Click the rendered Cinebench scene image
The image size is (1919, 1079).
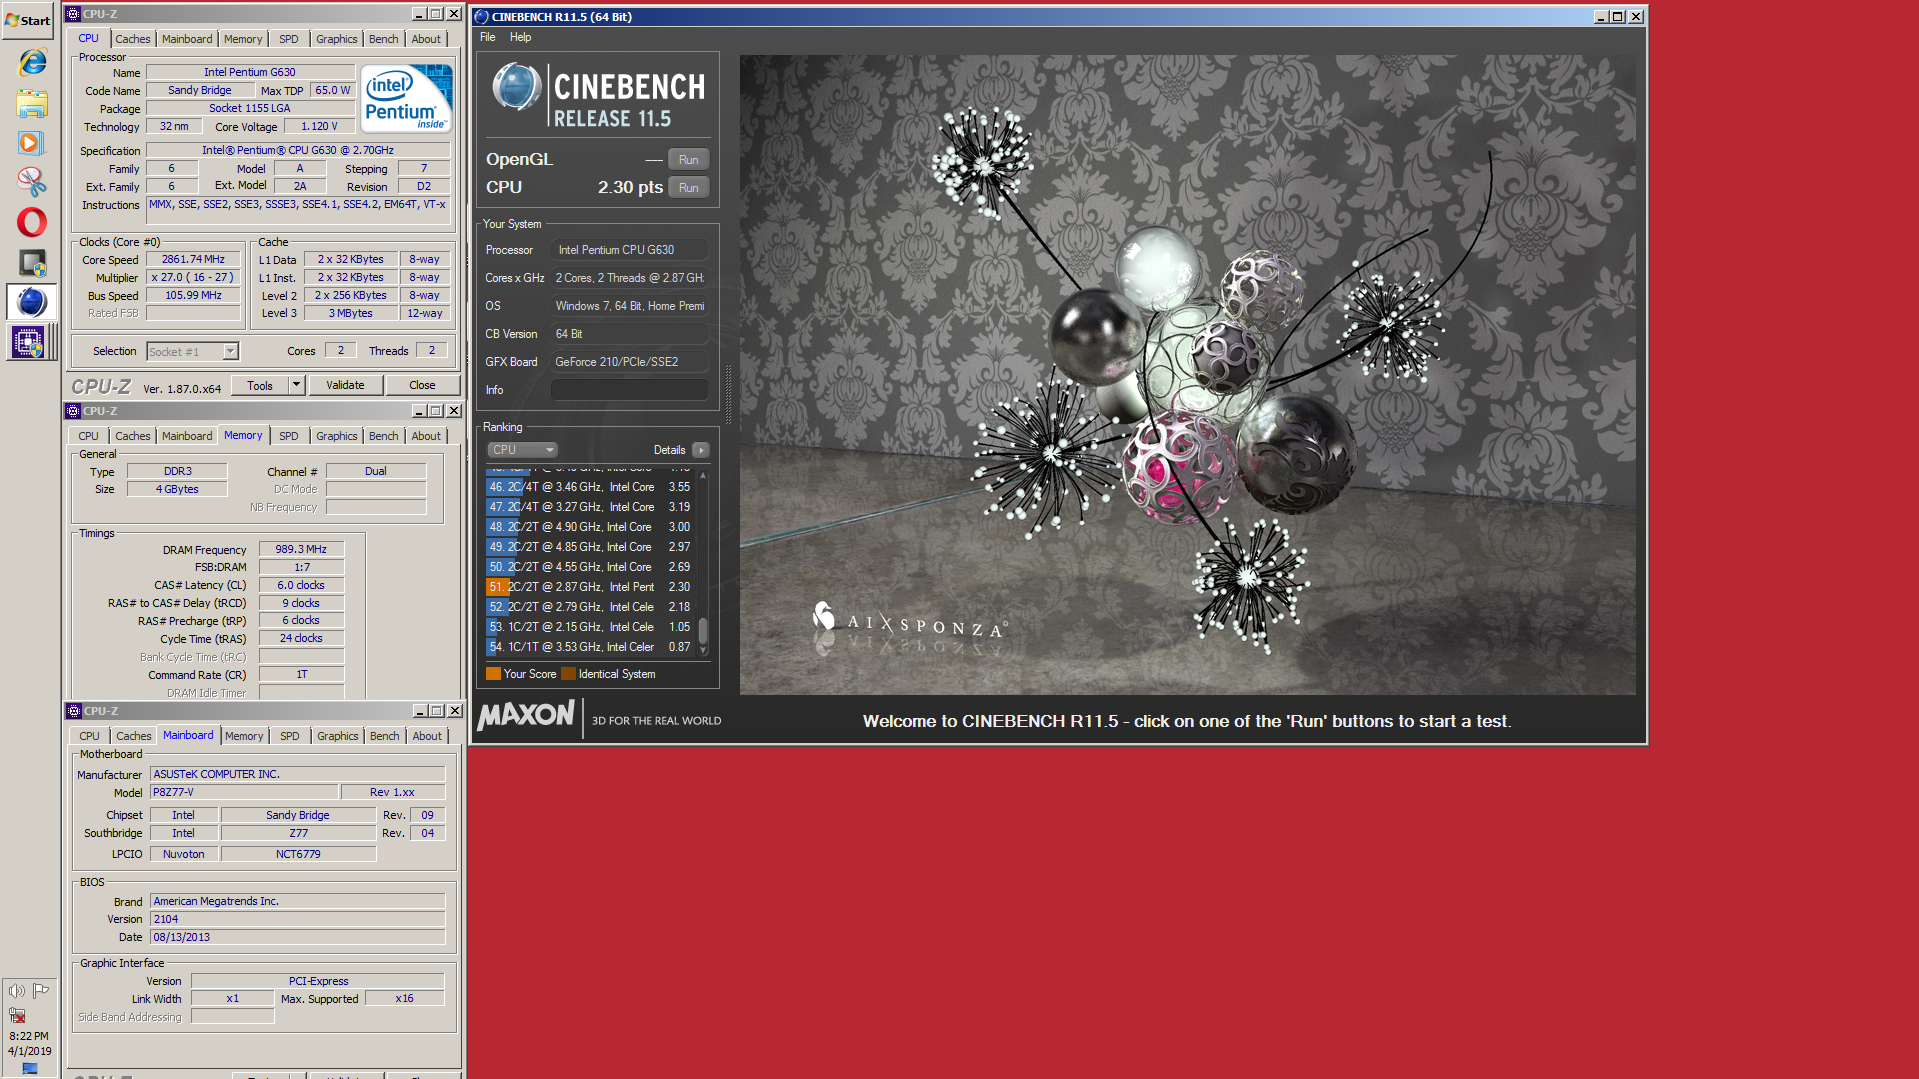(x=1187, y=374)
